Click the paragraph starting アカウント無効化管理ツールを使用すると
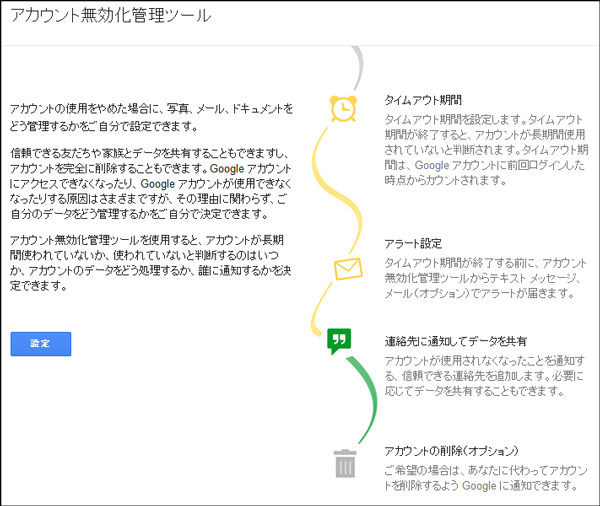This screenshot has width=600, height=506. [x=150, y=263]
